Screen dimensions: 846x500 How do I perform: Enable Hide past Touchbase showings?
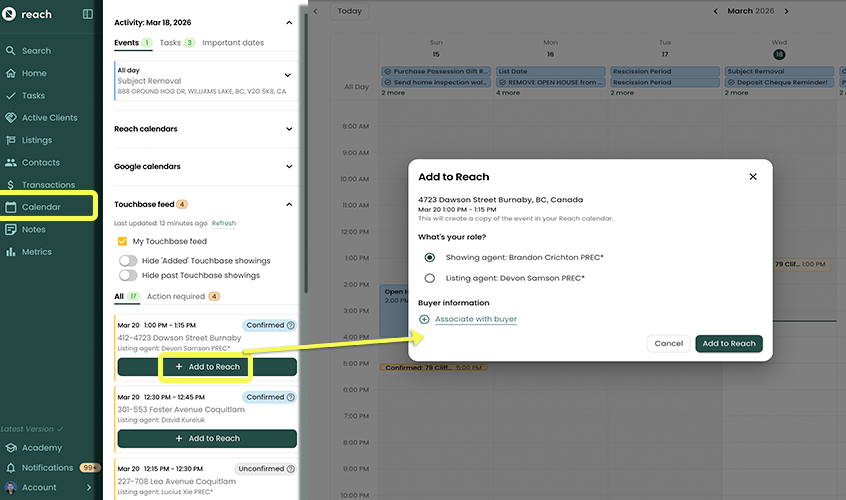click(128, 275)
